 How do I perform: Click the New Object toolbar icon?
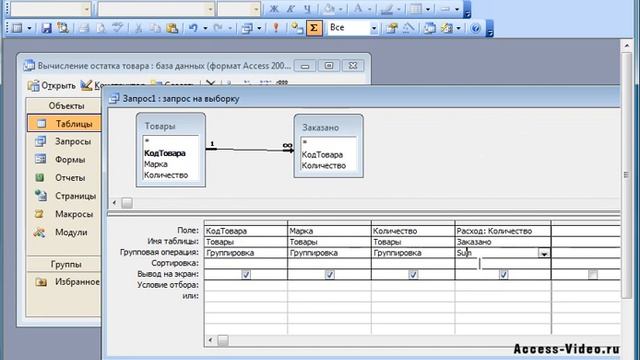tap(447, 28)
